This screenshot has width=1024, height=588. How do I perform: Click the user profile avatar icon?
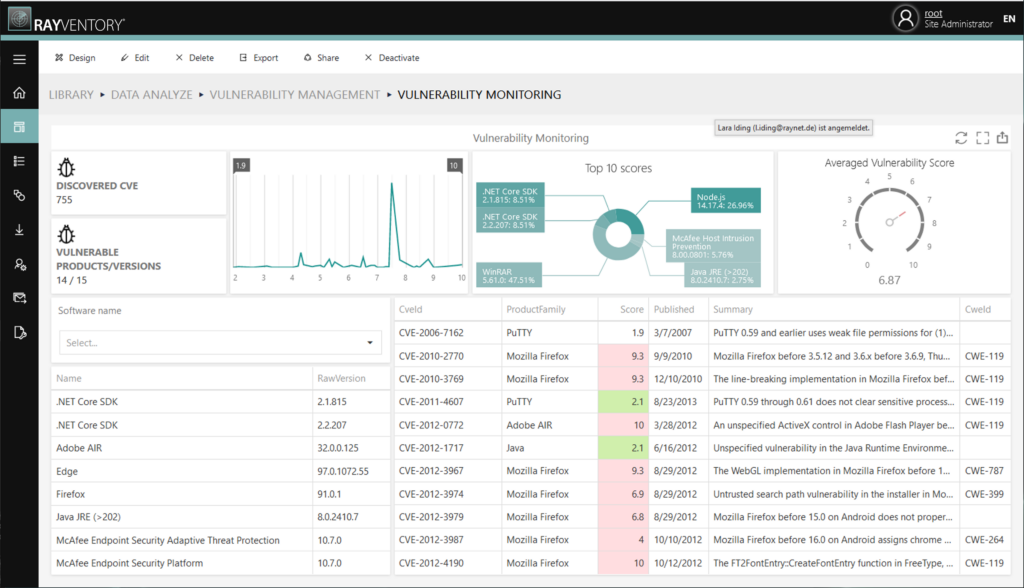point(905,18)
